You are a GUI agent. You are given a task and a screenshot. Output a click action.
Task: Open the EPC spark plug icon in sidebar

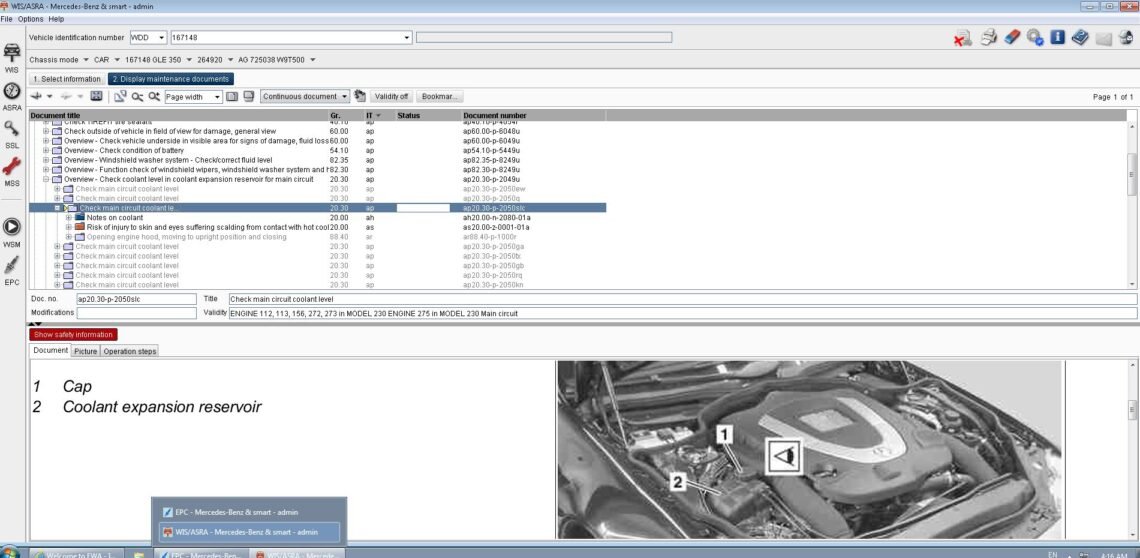click(12, 265)
